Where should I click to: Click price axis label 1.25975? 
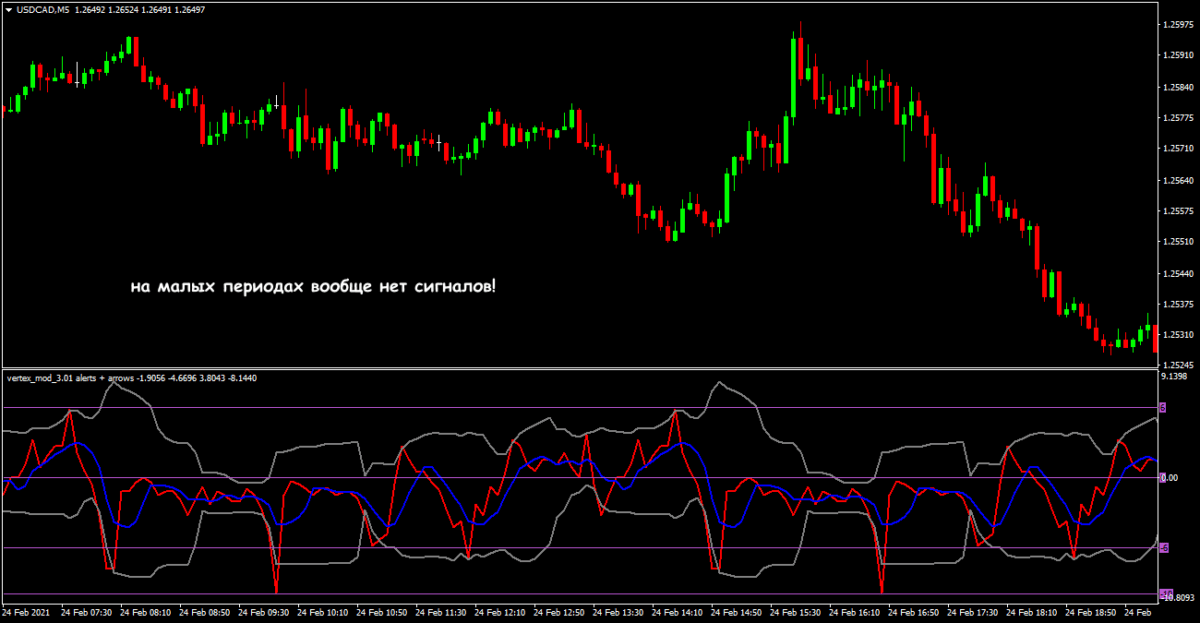pos(1176,25)
